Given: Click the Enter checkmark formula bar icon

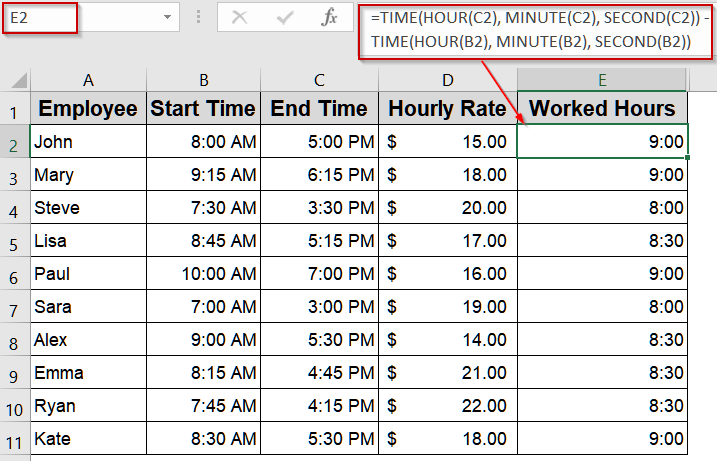Looking at the screenshot, I should 284,18.
